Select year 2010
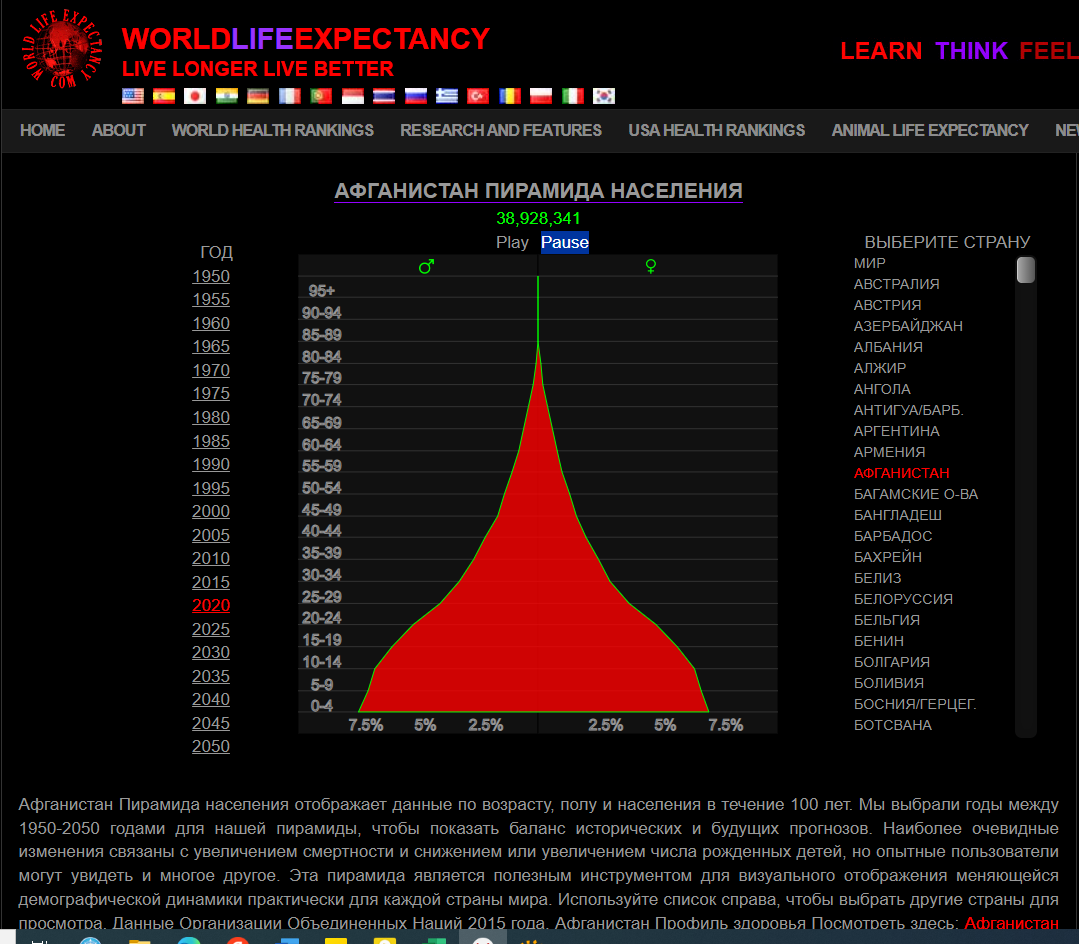 211,558
